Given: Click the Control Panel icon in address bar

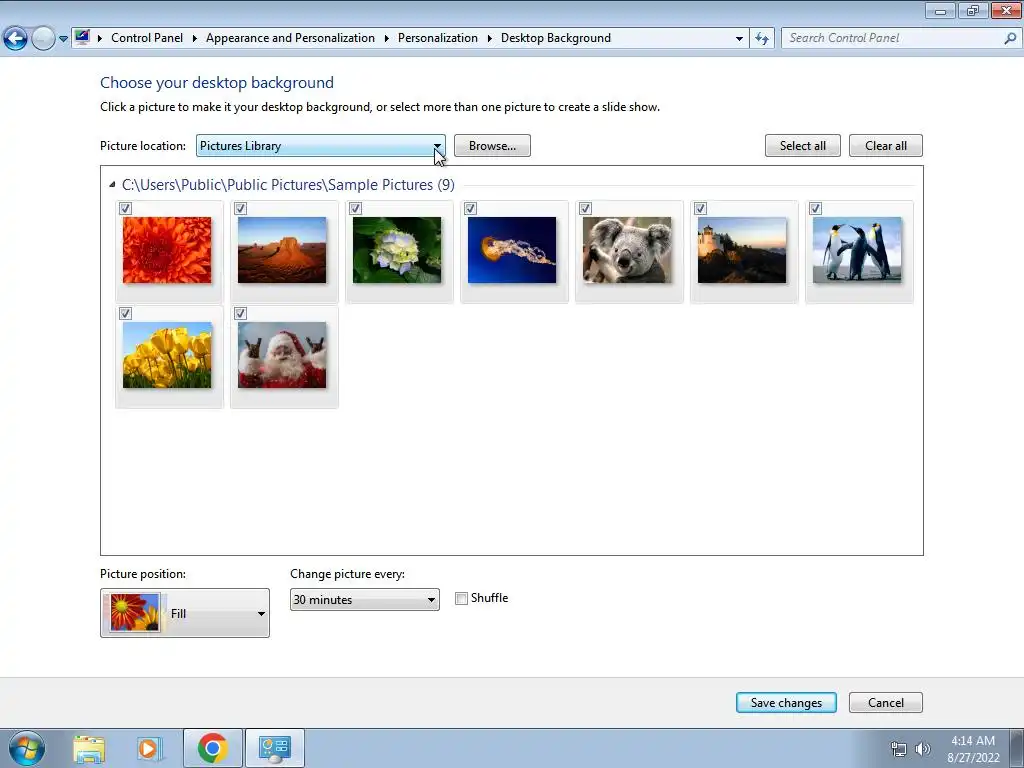Looking at the screenshot, I should tap(82, 37).
